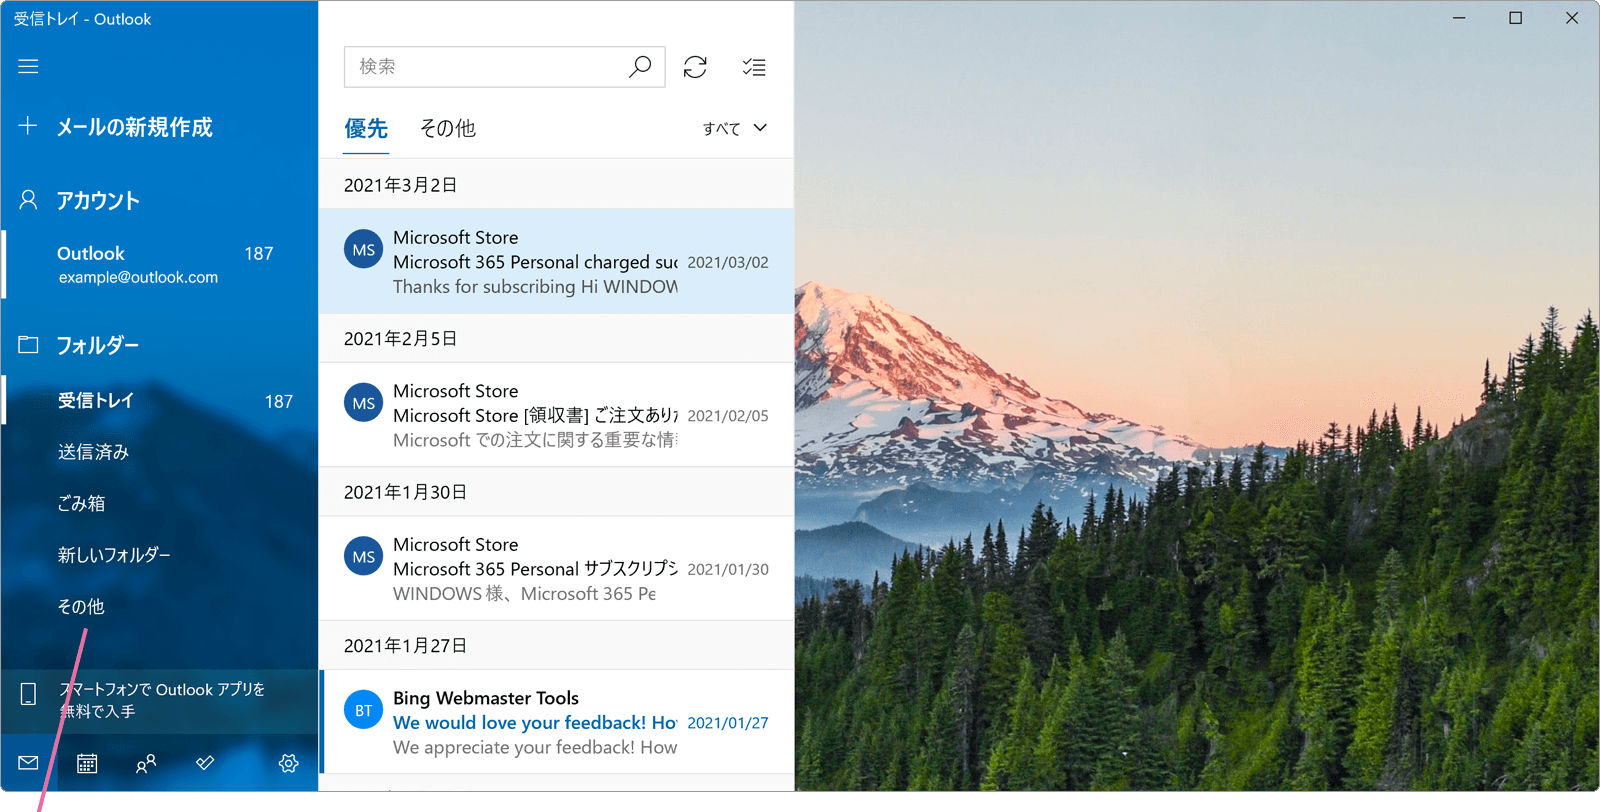Sync this view with refresh icon
The width and height of the screenshot is (1600, 812).
[x=695, y=67]
